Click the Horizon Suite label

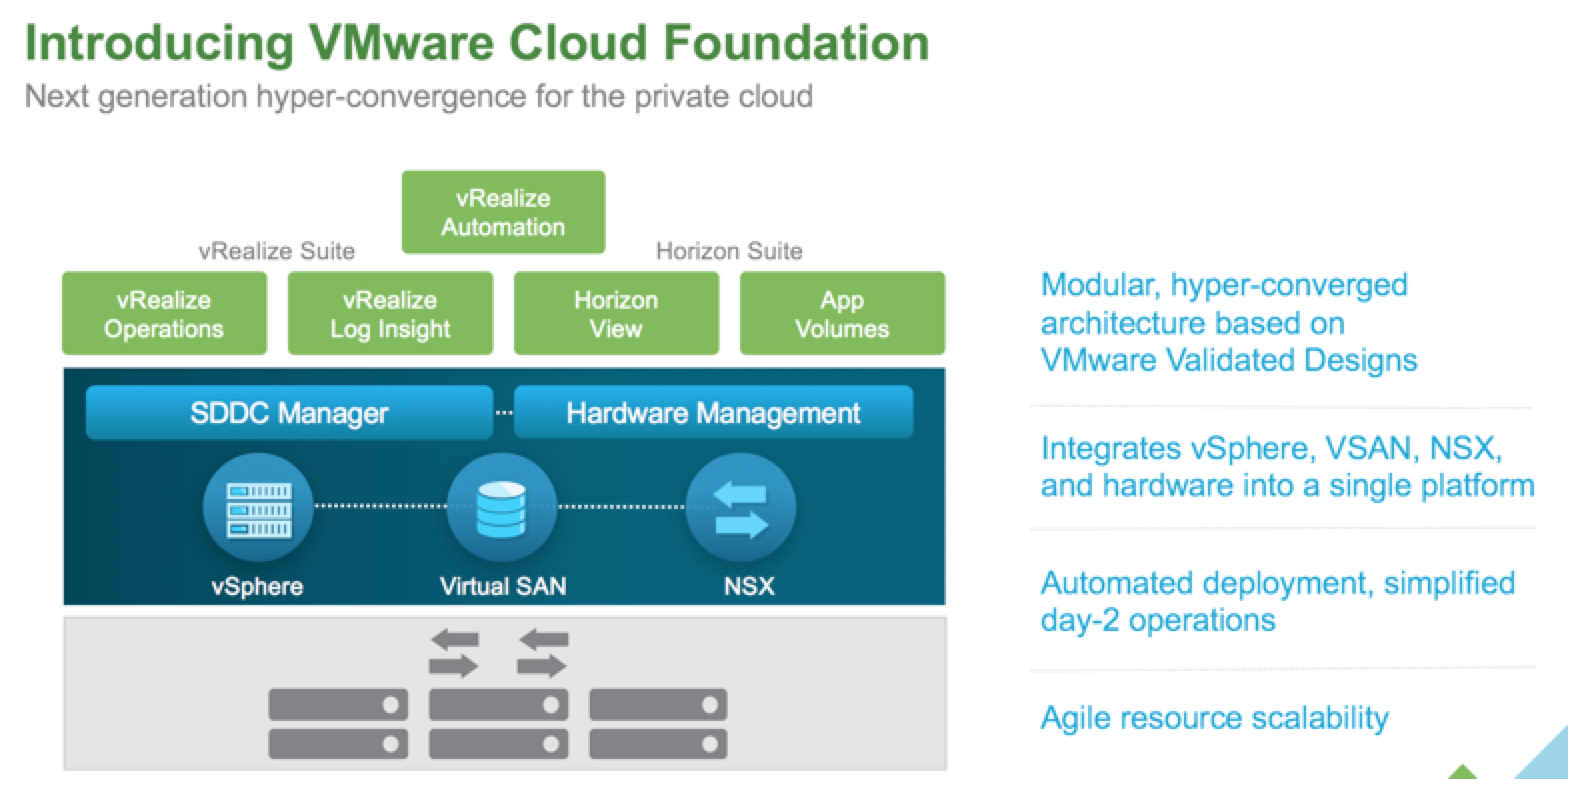(x=729, y=251)
